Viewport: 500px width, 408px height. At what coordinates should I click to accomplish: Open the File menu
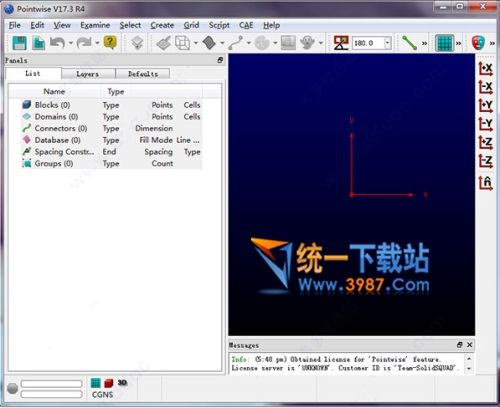coord(15,25)
